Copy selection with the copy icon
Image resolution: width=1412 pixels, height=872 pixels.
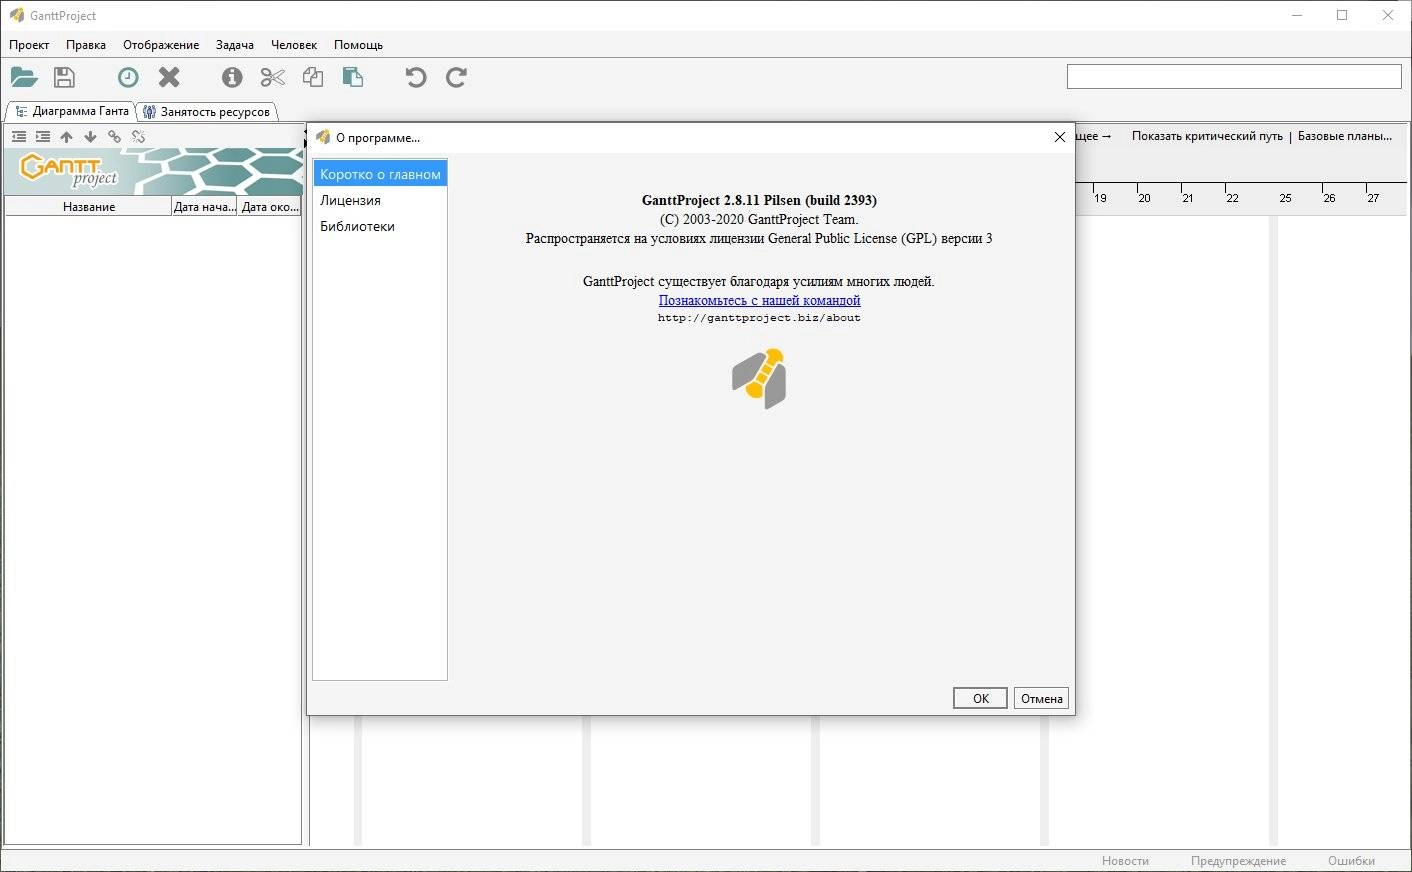point(313,77)
